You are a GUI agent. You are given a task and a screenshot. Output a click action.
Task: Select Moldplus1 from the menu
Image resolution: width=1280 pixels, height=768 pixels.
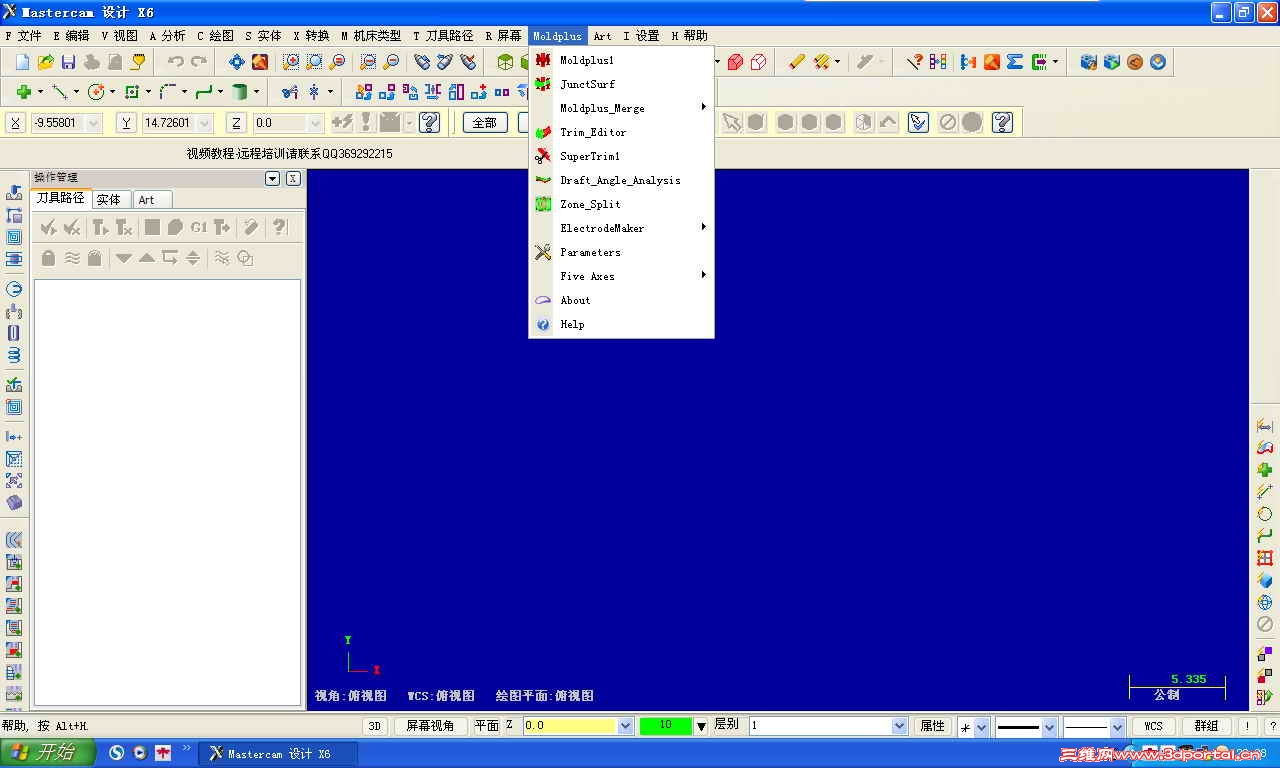coord(621,60)
